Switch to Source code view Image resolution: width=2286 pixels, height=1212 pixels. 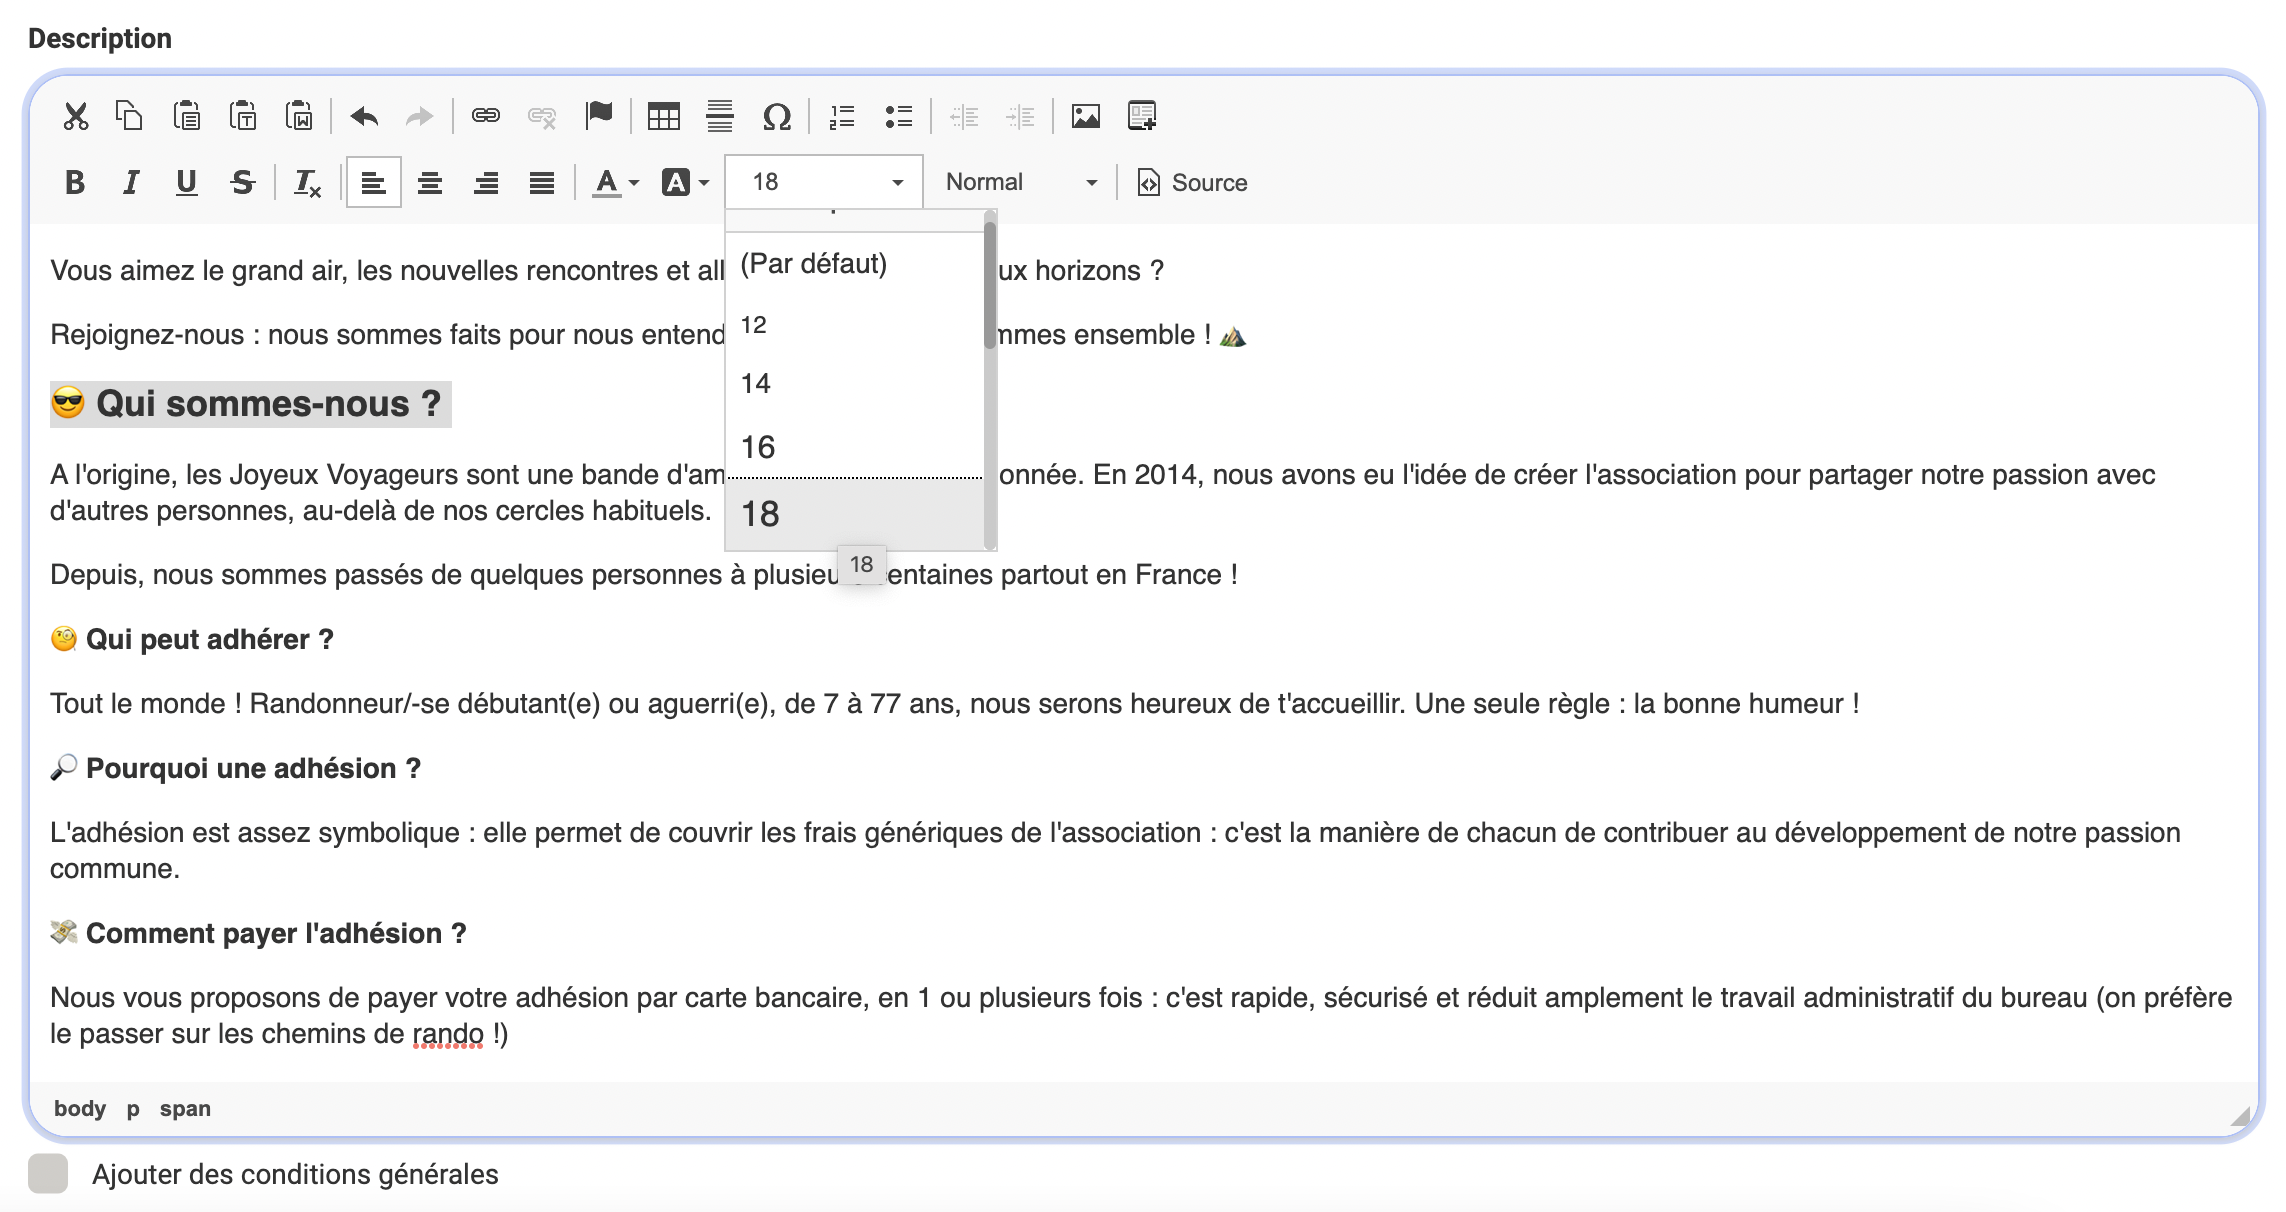coord(1192,183)
